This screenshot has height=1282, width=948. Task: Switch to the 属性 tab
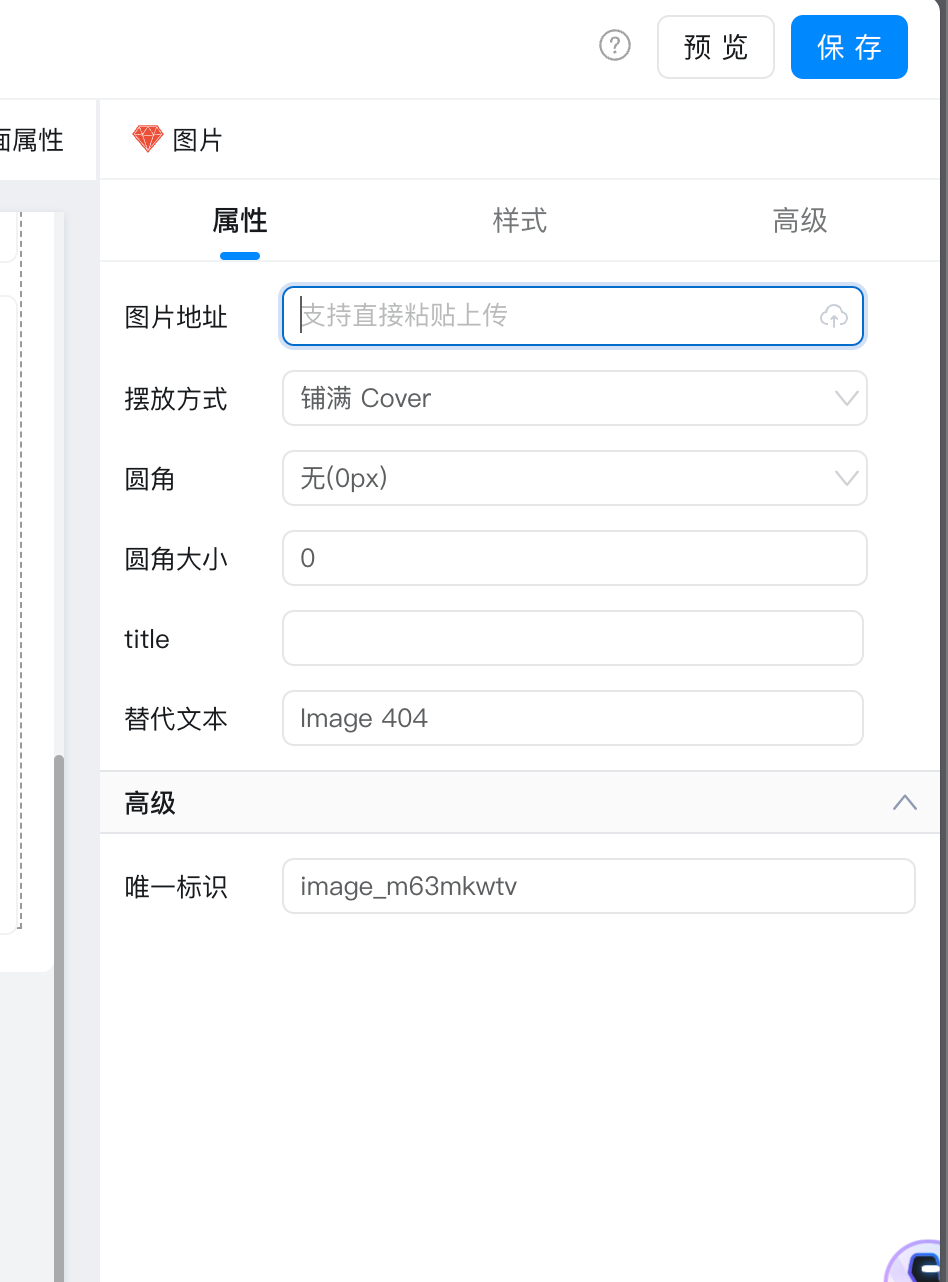coord(240,221)
